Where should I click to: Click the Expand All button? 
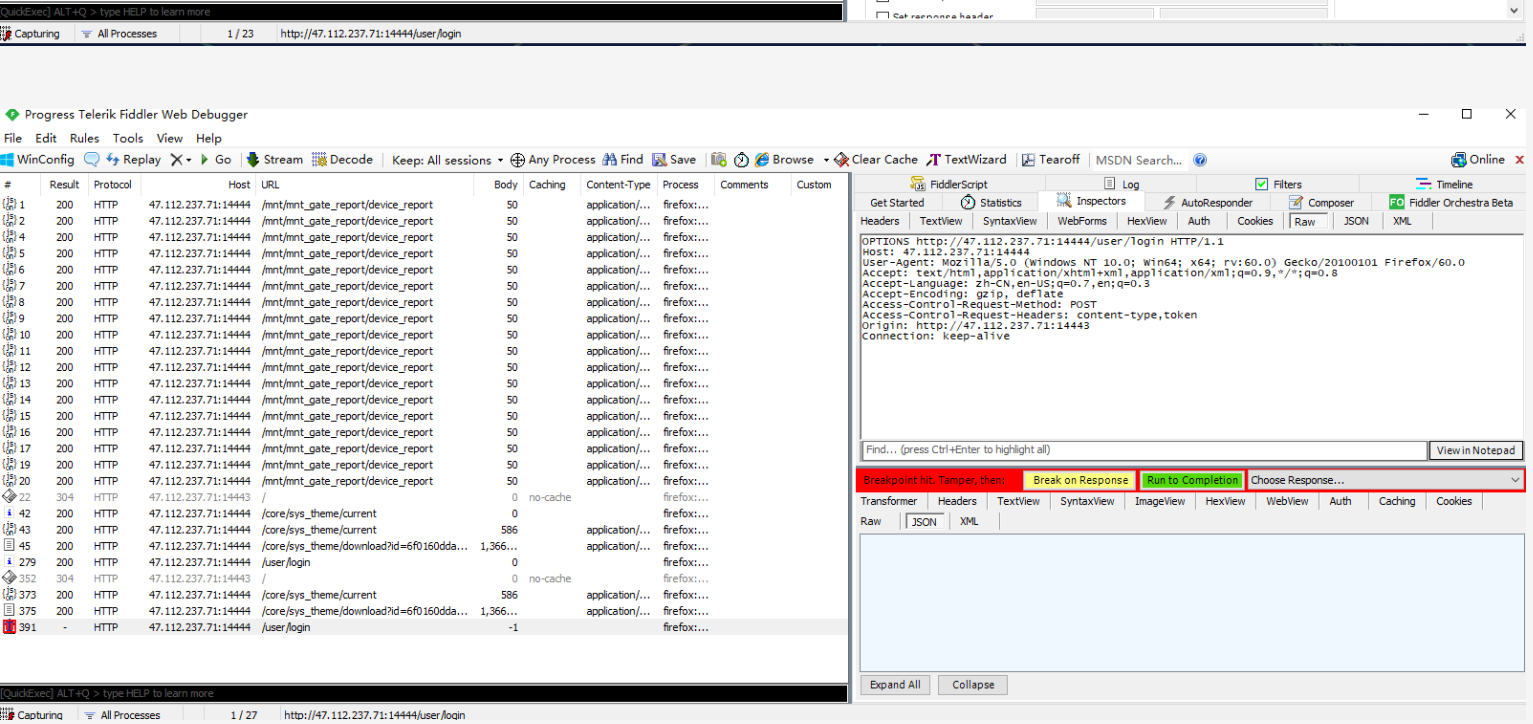[895, 685]
